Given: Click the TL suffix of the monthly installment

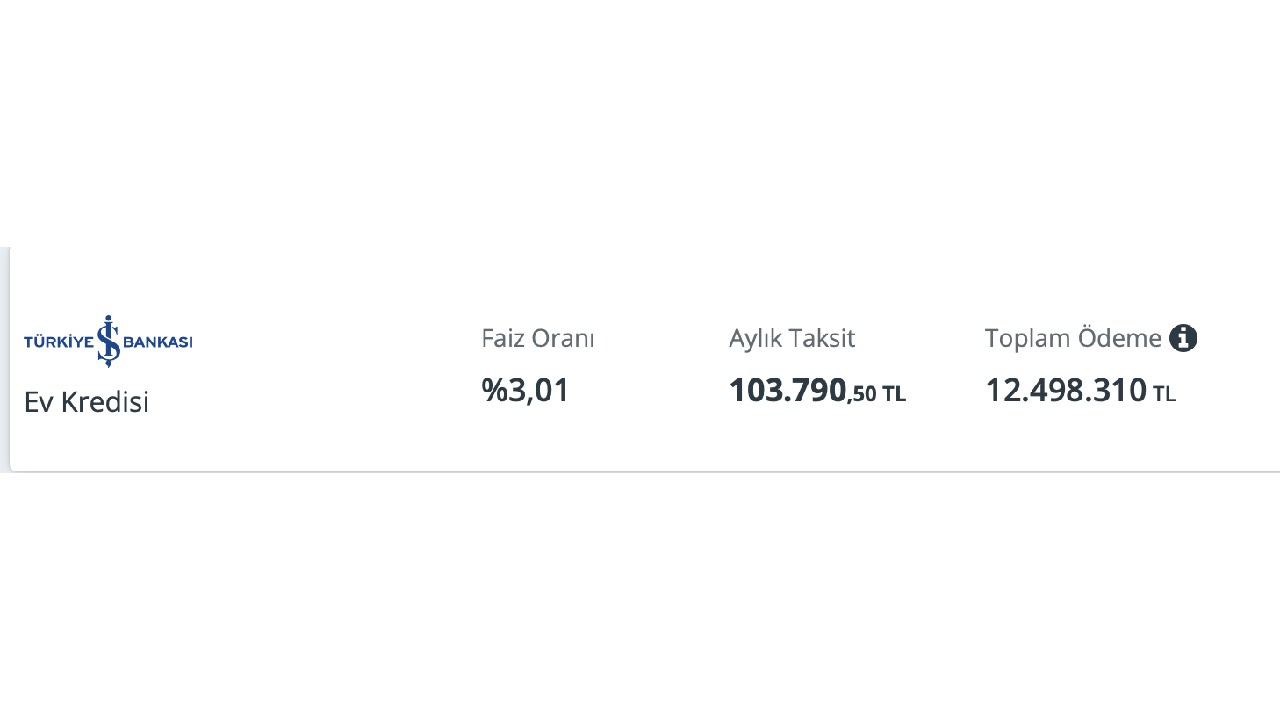Looking at the screenshot, I should pyautogui.click(x=893, y=394).
